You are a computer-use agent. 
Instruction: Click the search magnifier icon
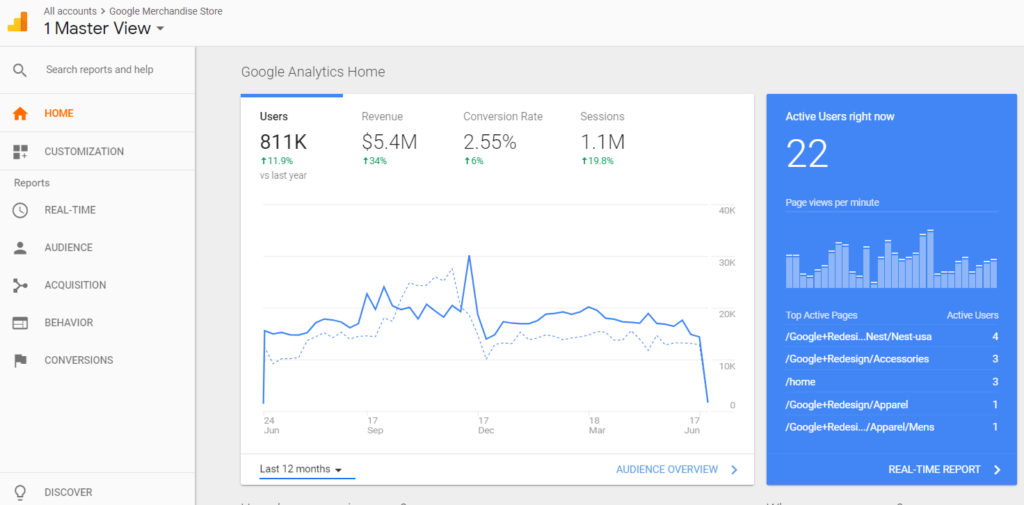click(x=20, y=70)
